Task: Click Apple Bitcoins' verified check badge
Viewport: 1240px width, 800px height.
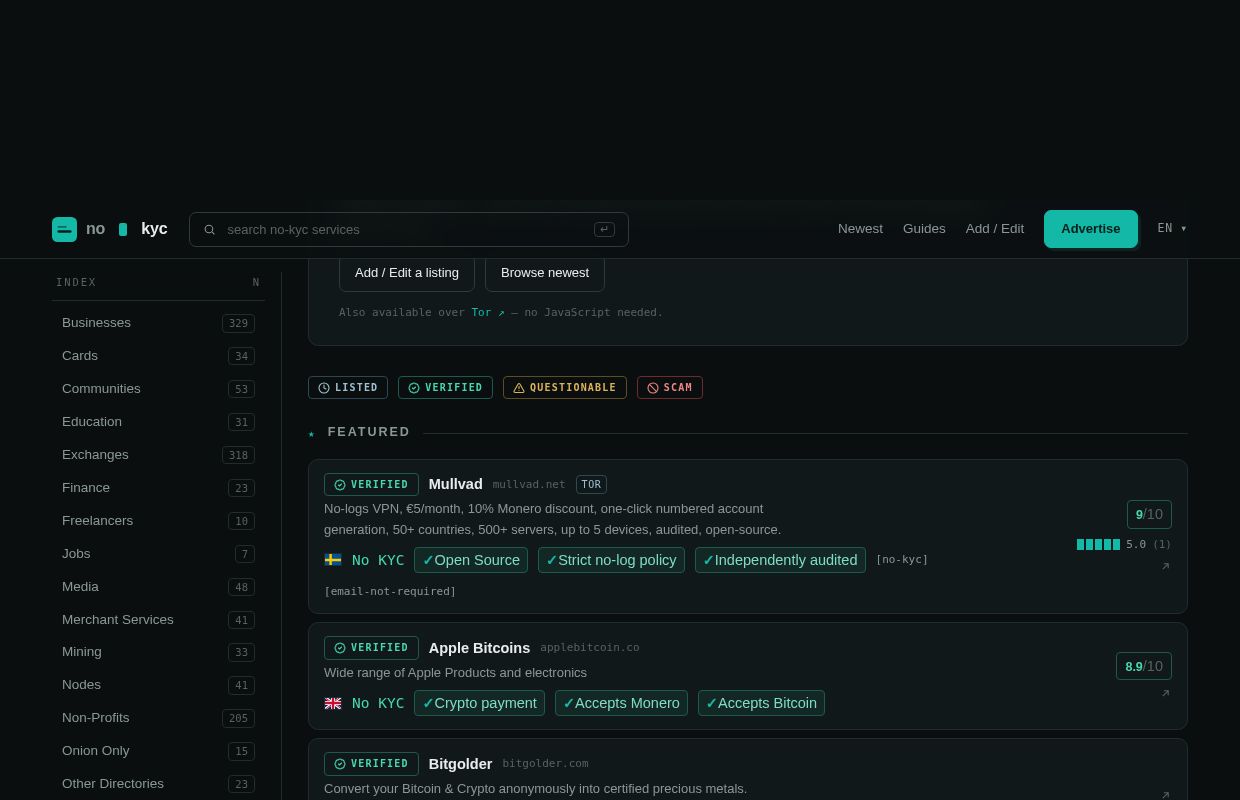Action: [371, 647]
